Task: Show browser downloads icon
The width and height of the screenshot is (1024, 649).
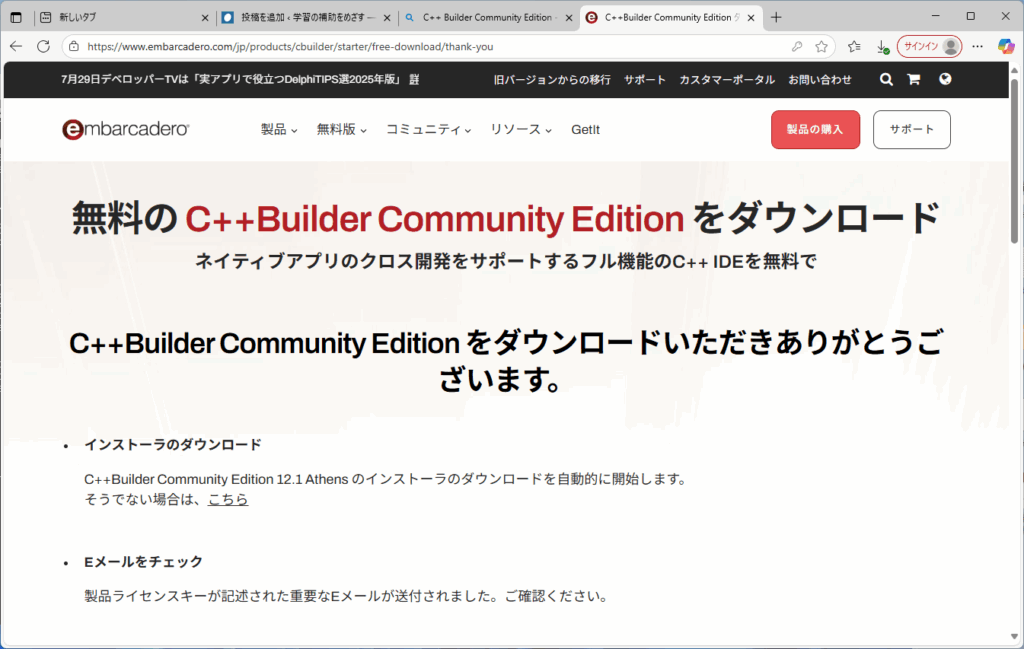Action: [x=882, y=46]
